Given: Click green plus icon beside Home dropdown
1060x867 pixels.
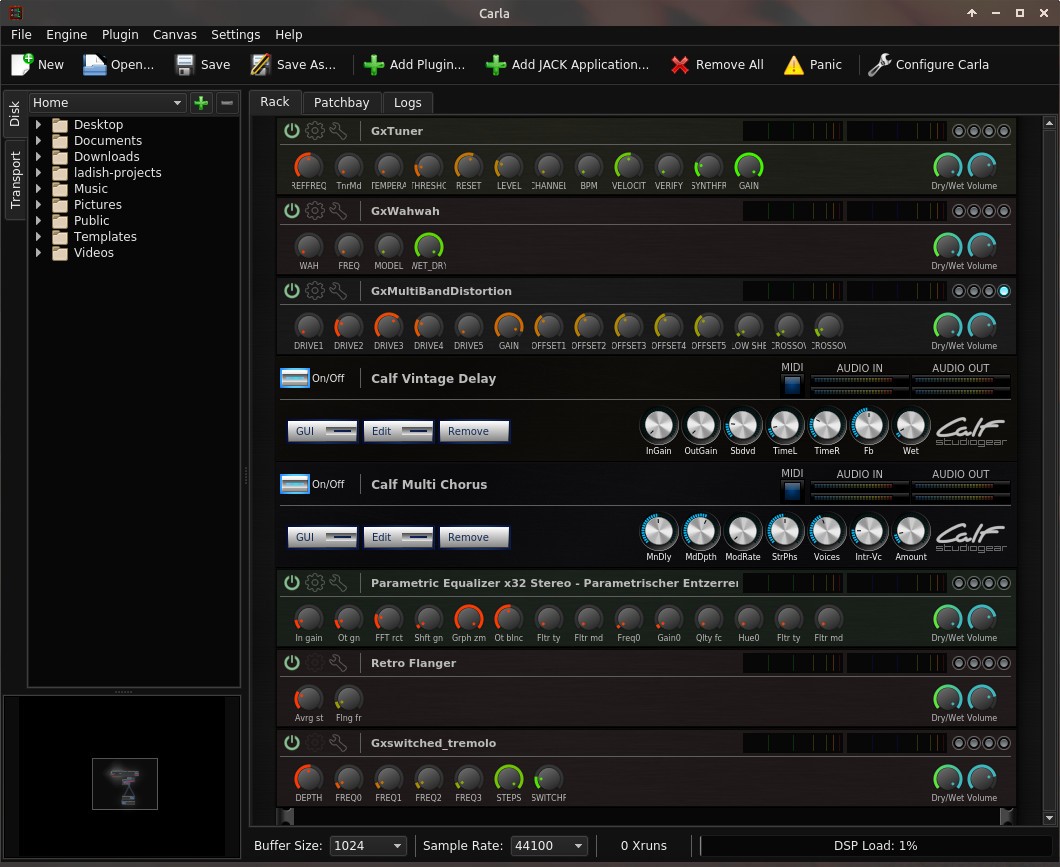Looking at the screenshot, I should [x=201, y=103].
